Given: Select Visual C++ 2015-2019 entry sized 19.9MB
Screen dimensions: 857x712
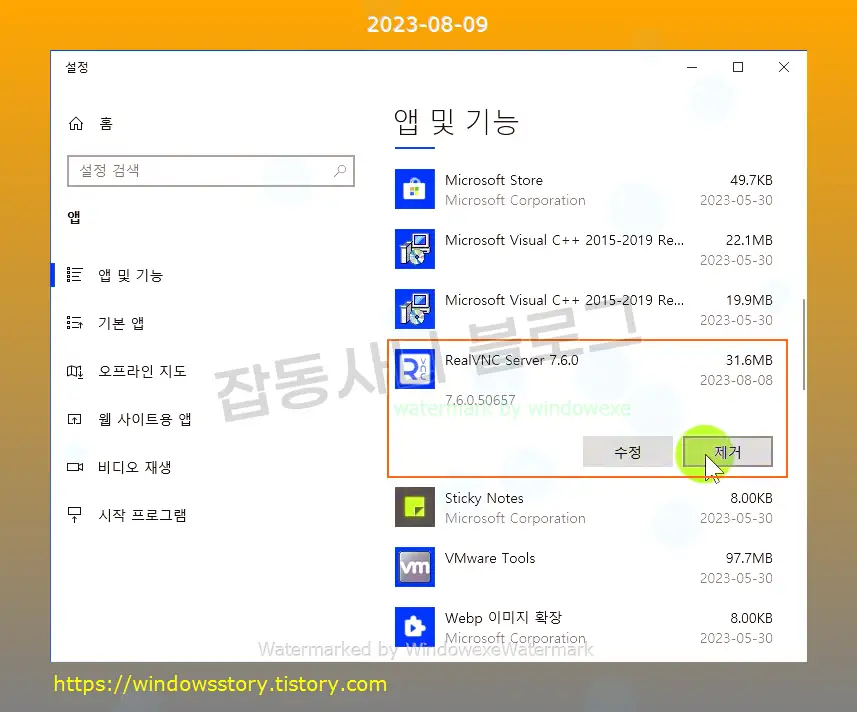Looking at the screenshot, I should [x=564, y=301].
